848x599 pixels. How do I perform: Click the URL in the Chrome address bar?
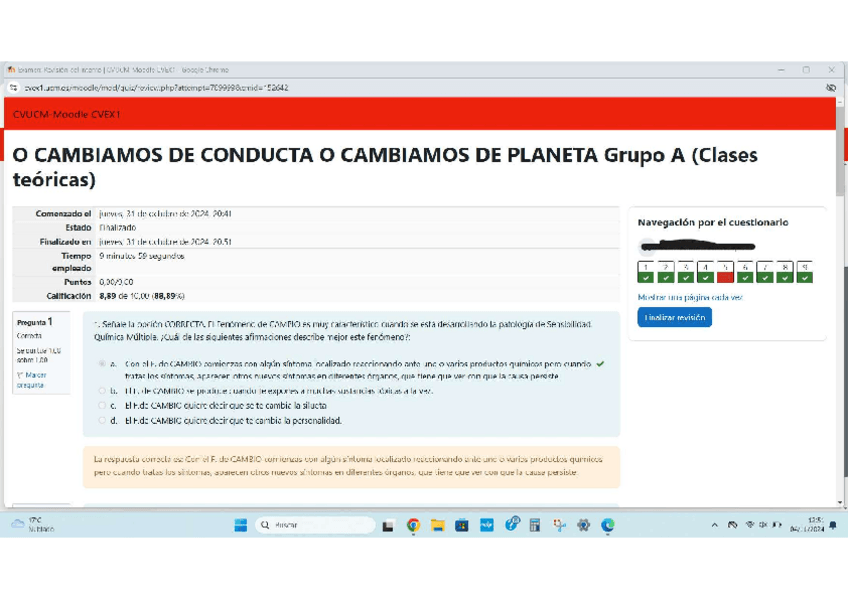click(x=156, y=88)
